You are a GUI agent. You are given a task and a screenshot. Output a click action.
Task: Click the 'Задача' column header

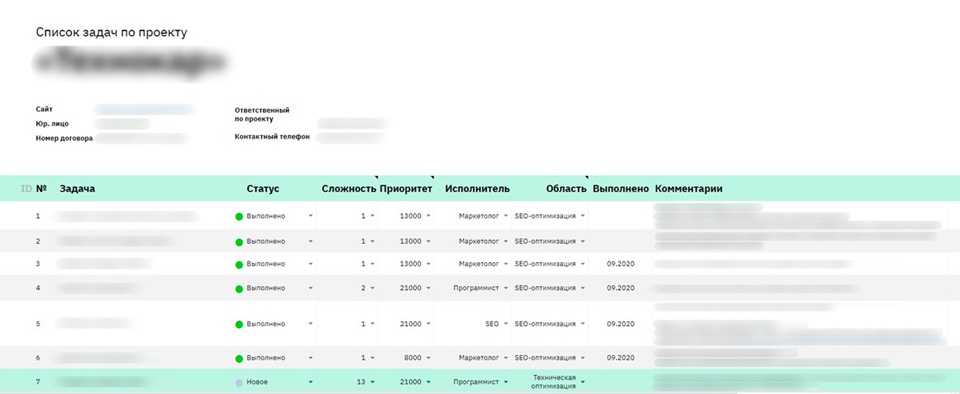tap(77, 189)
